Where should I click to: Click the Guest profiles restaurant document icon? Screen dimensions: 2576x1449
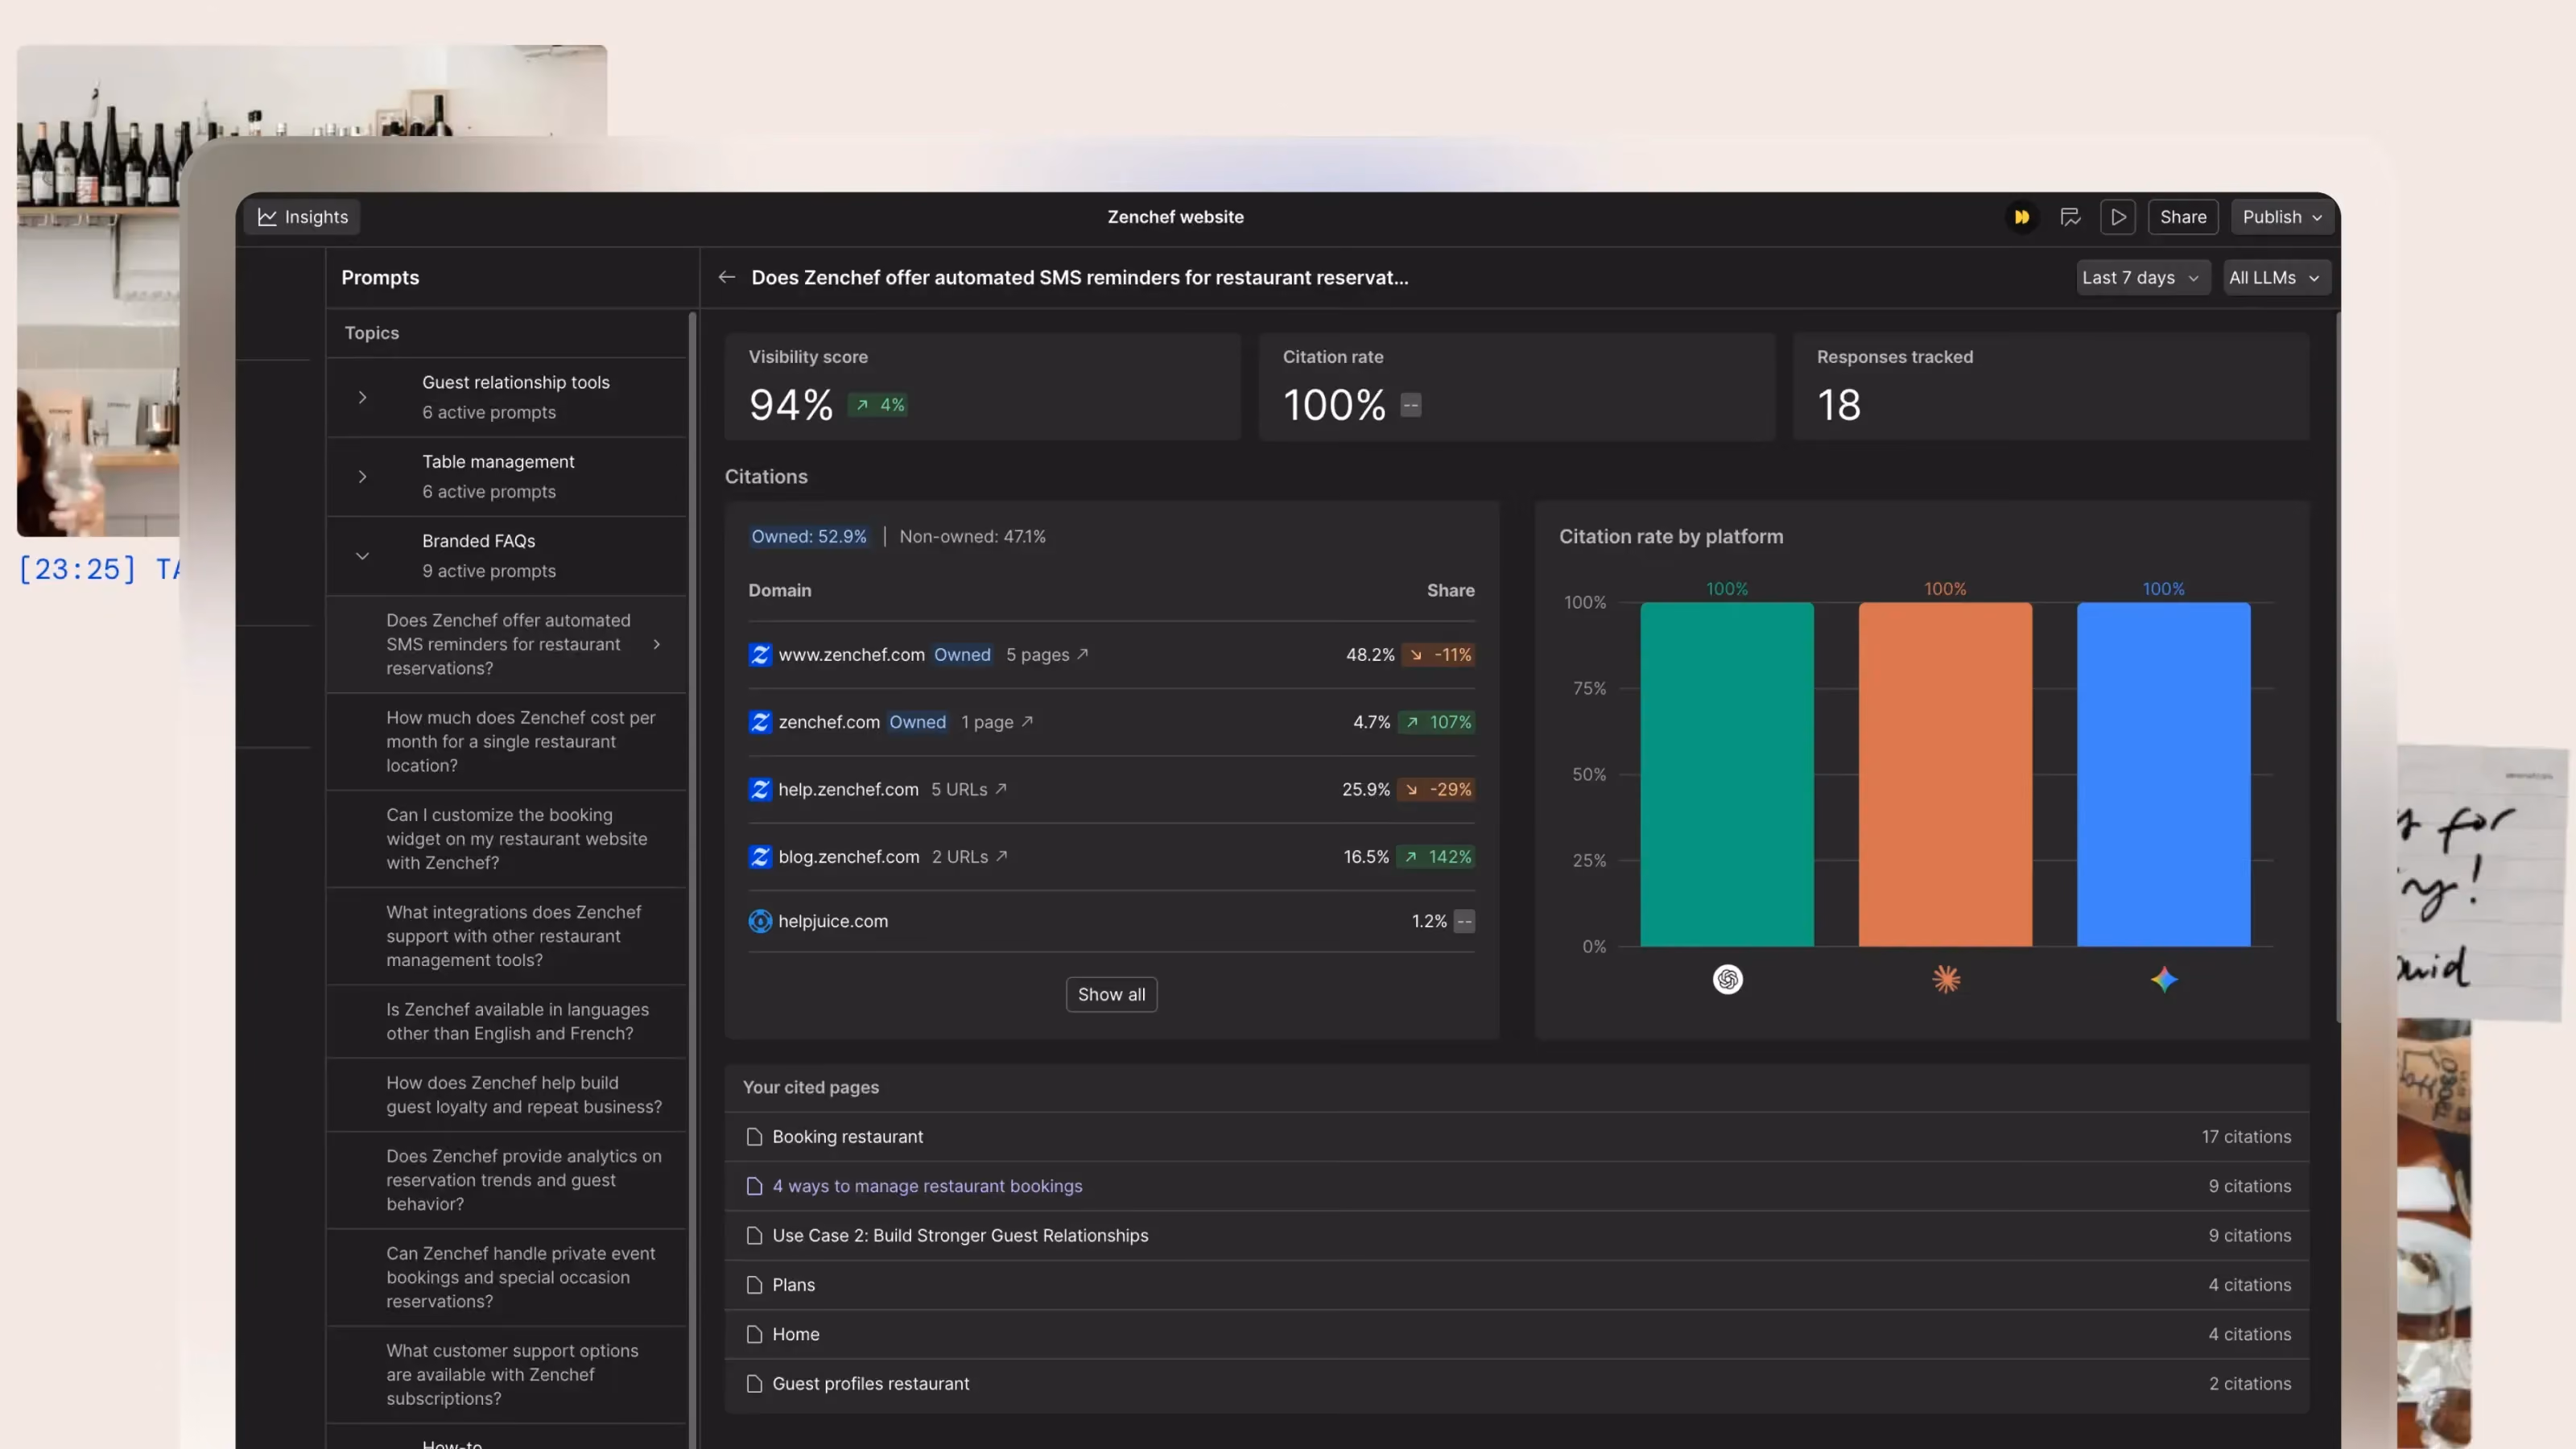point(754,1383)
